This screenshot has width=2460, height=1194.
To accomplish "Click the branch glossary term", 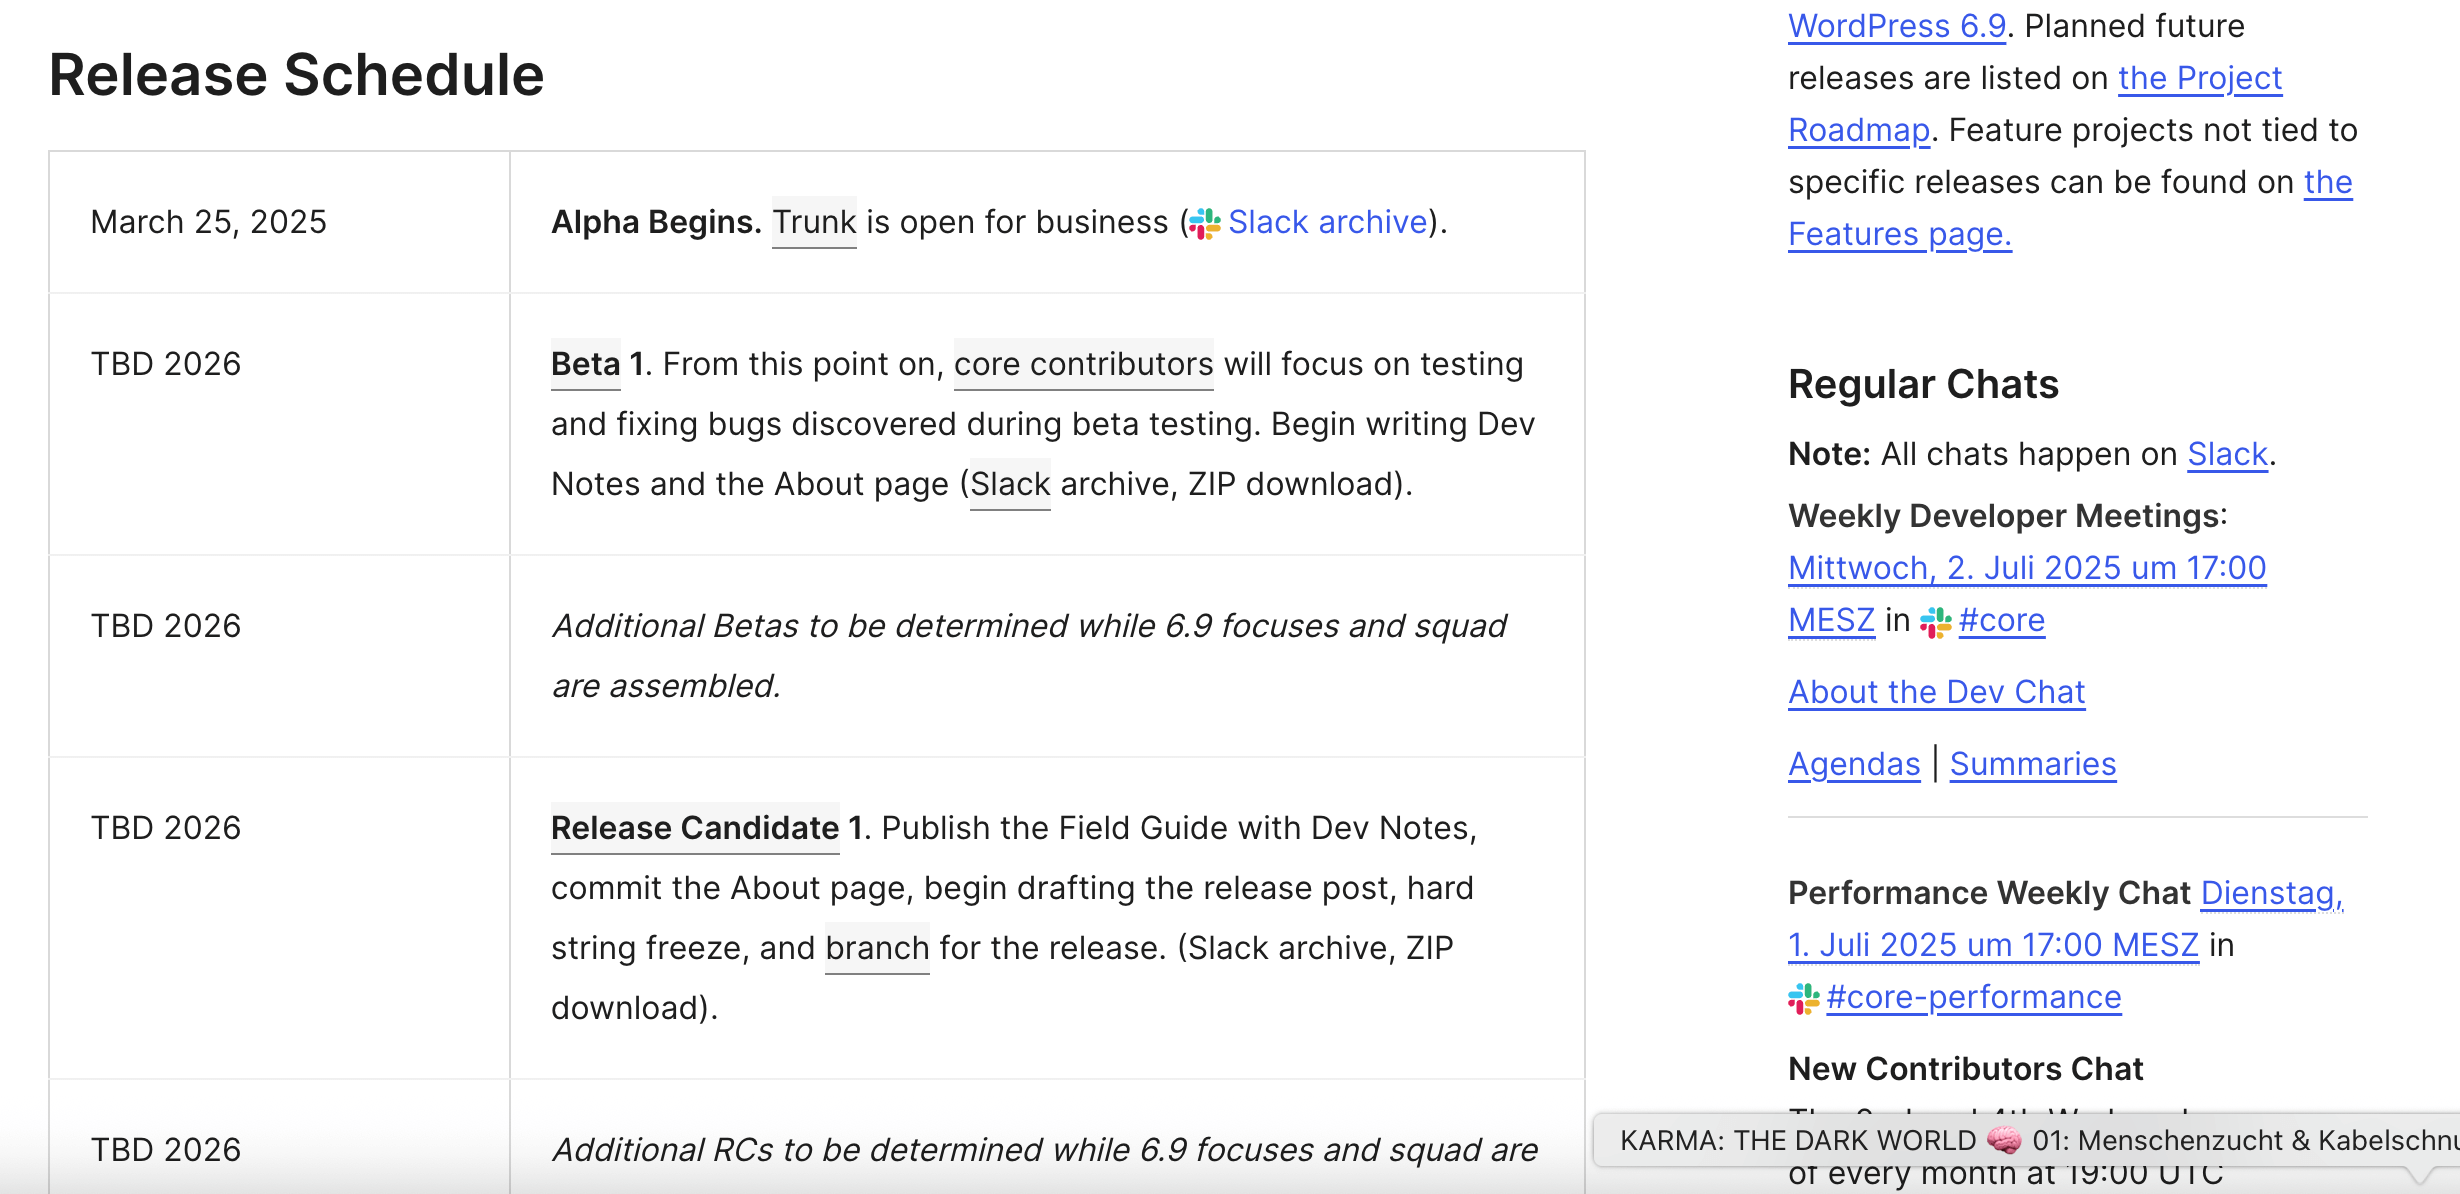I will point(877,948).
